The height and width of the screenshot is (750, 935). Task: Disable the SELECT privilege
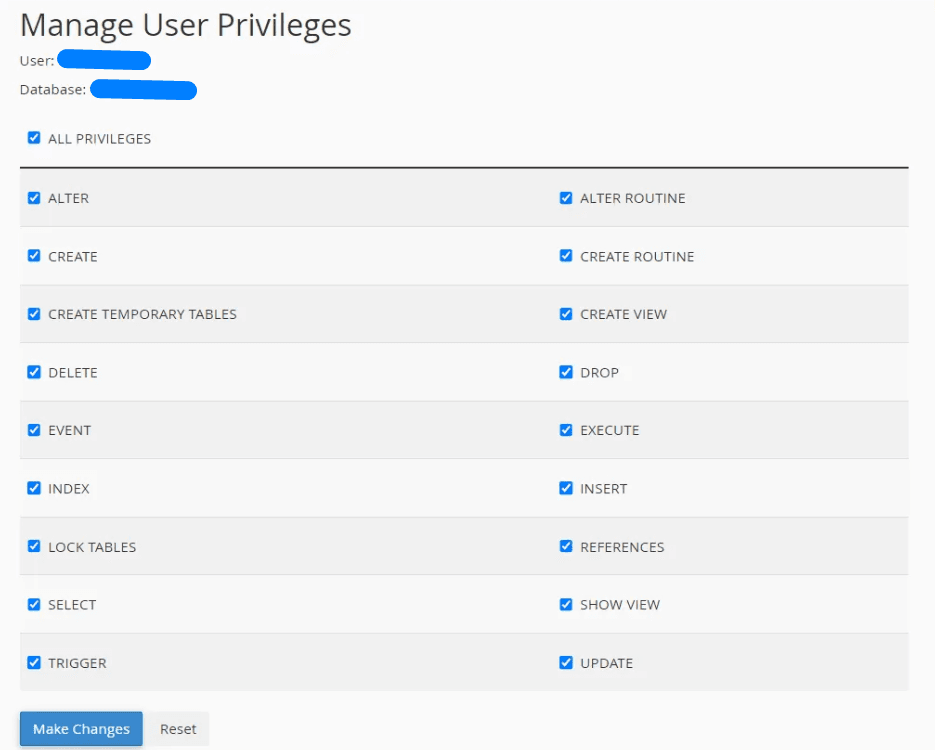tap(34, 605)
